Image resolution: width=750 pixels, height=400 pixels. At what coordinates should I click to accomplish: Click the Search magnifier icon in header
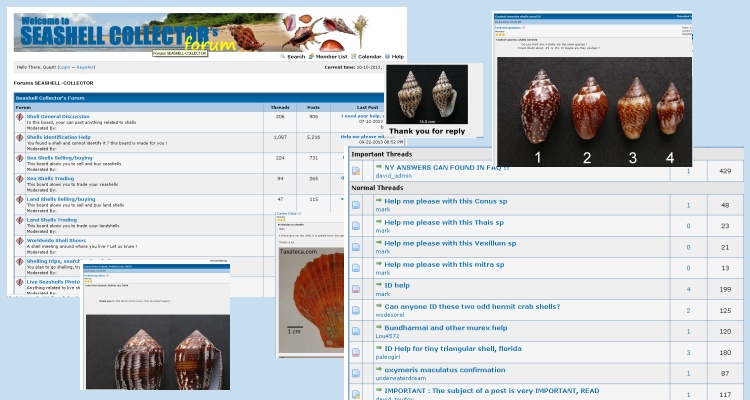tap(283, 56)
